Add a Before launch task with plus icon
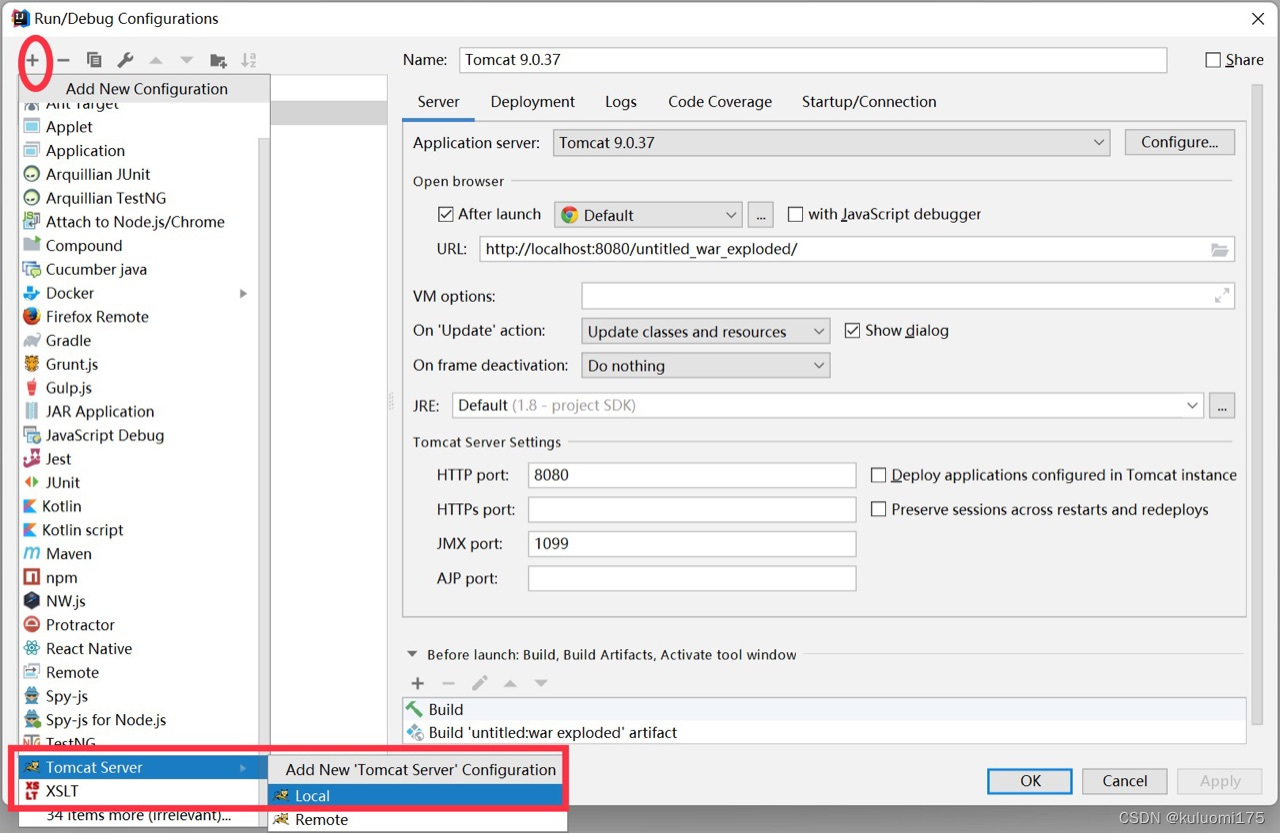Screen dimensions: 1280x834 tap(417, 683)
